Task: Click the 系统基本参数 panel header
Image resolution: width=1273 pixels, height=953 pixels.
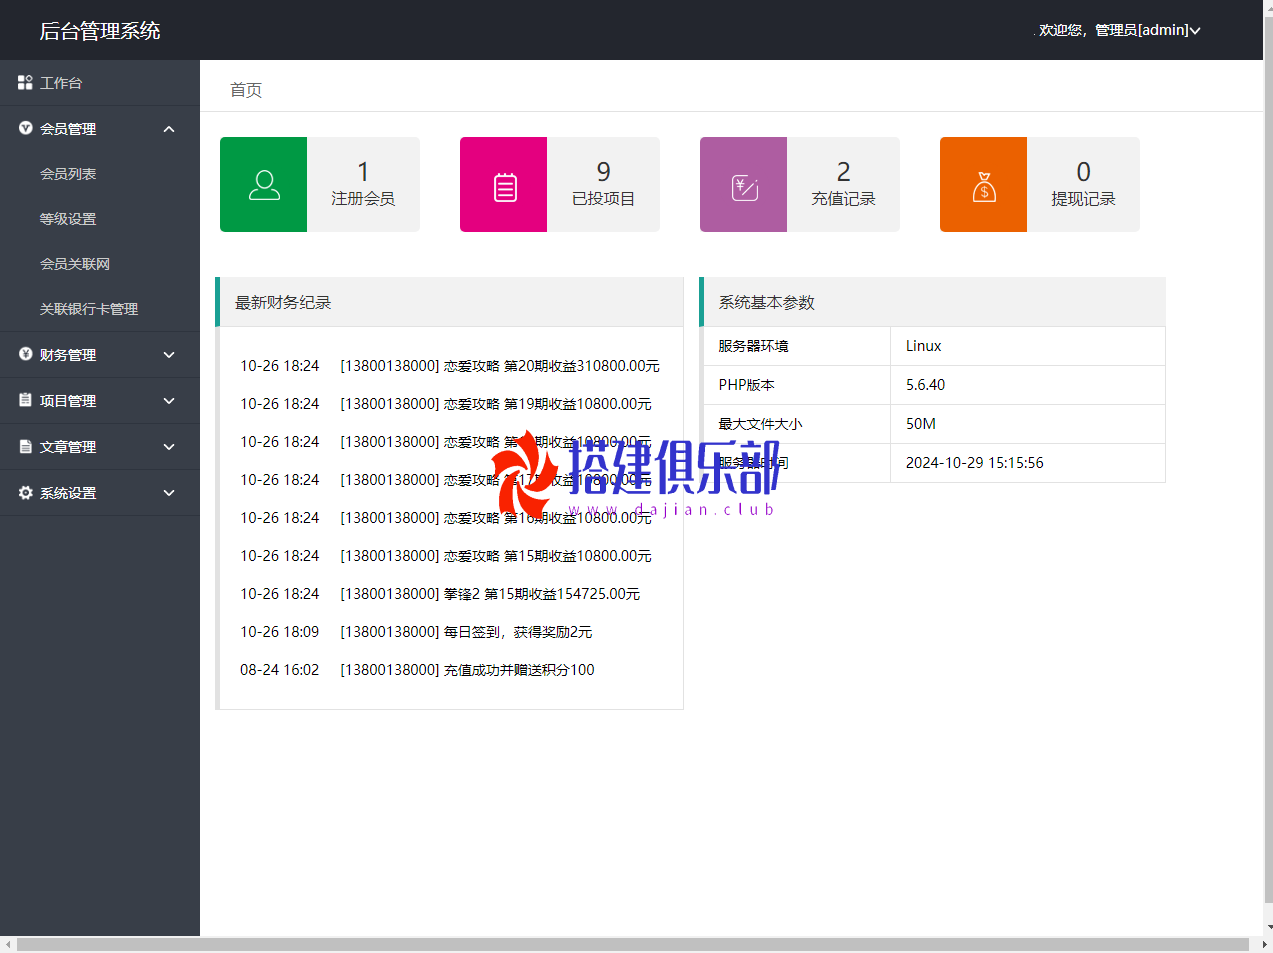Action: 933,302
